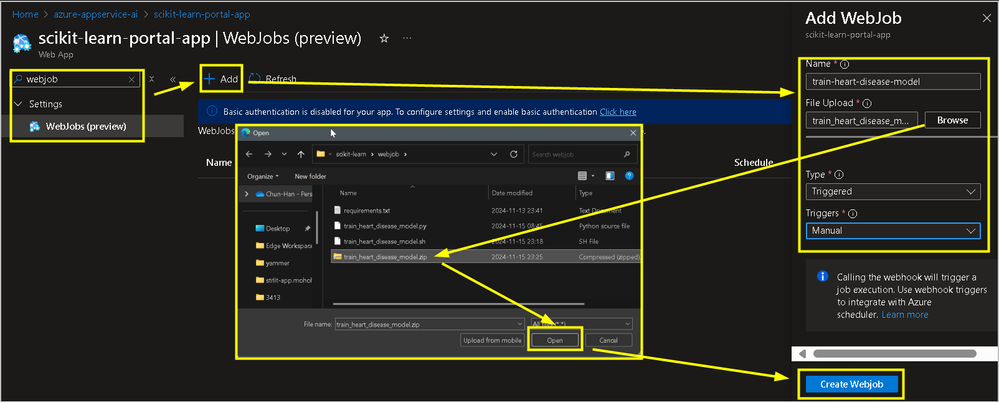Open the Type dropdown showing Triggered
Viewport: 999px width, 402px height.
(893, 191)
